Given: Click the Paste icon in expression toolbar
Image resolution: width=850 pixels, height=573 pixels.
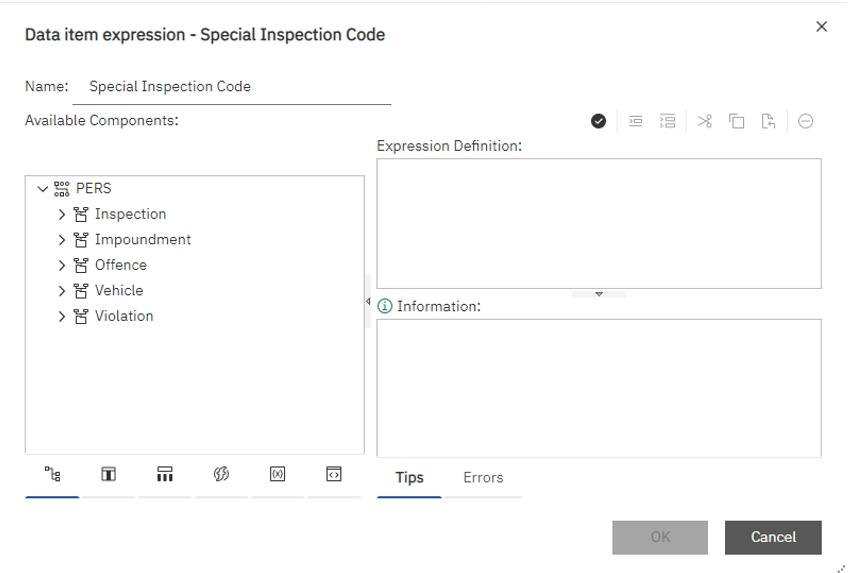Looking at the screenshot, I should (768, 121).
